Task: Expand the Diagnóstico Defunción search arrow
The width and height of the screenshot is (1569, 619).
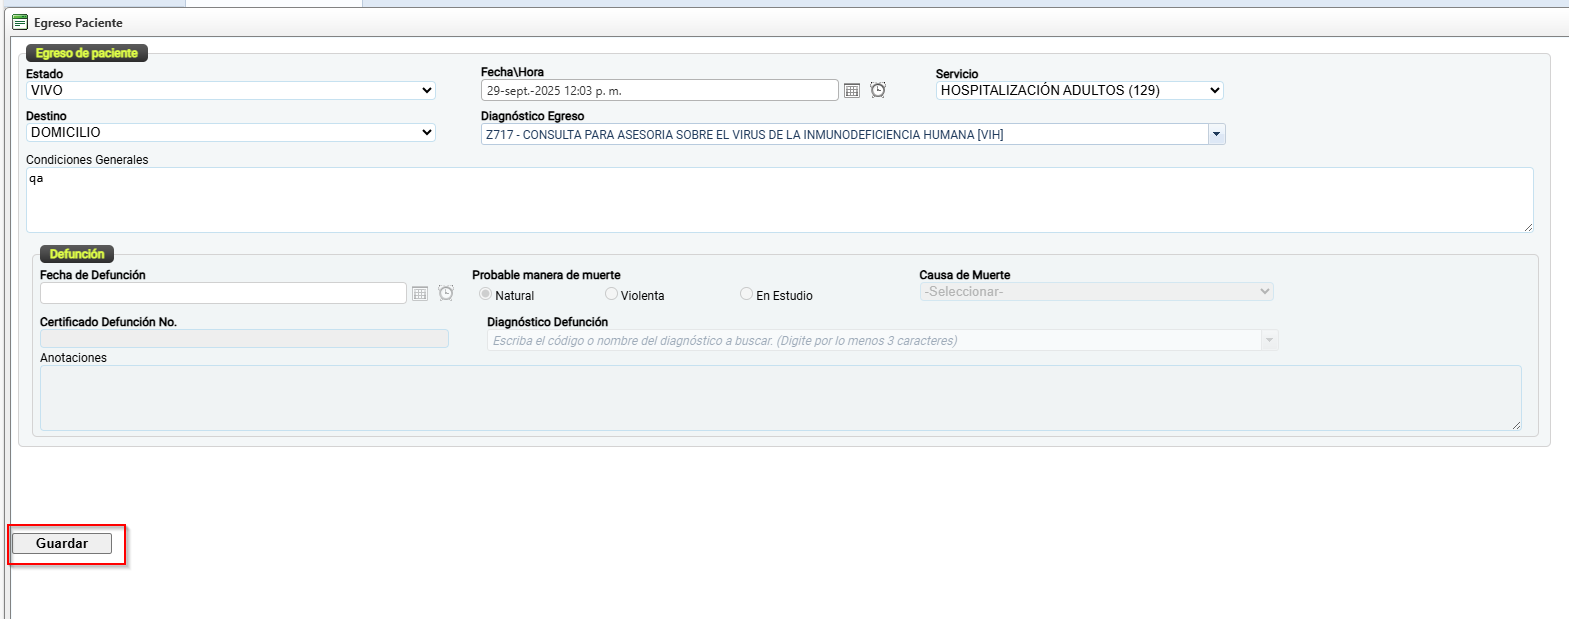Action: 1269,341
